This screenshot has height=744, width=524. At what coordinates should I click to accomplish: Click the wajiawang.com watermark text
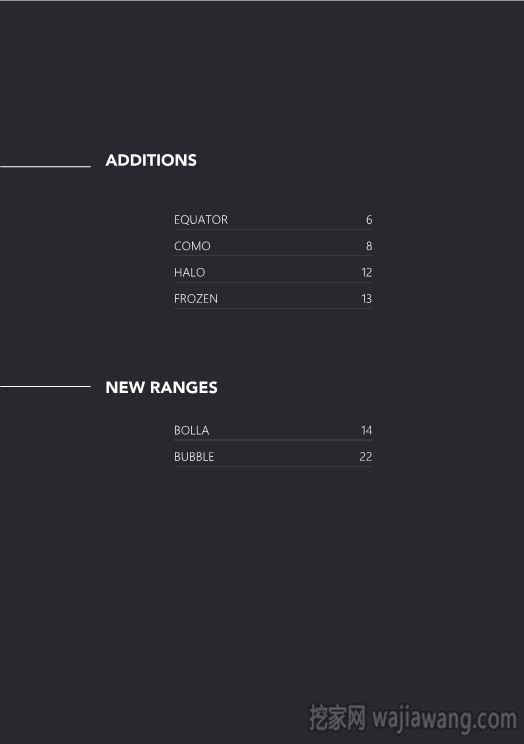(444, 719)
